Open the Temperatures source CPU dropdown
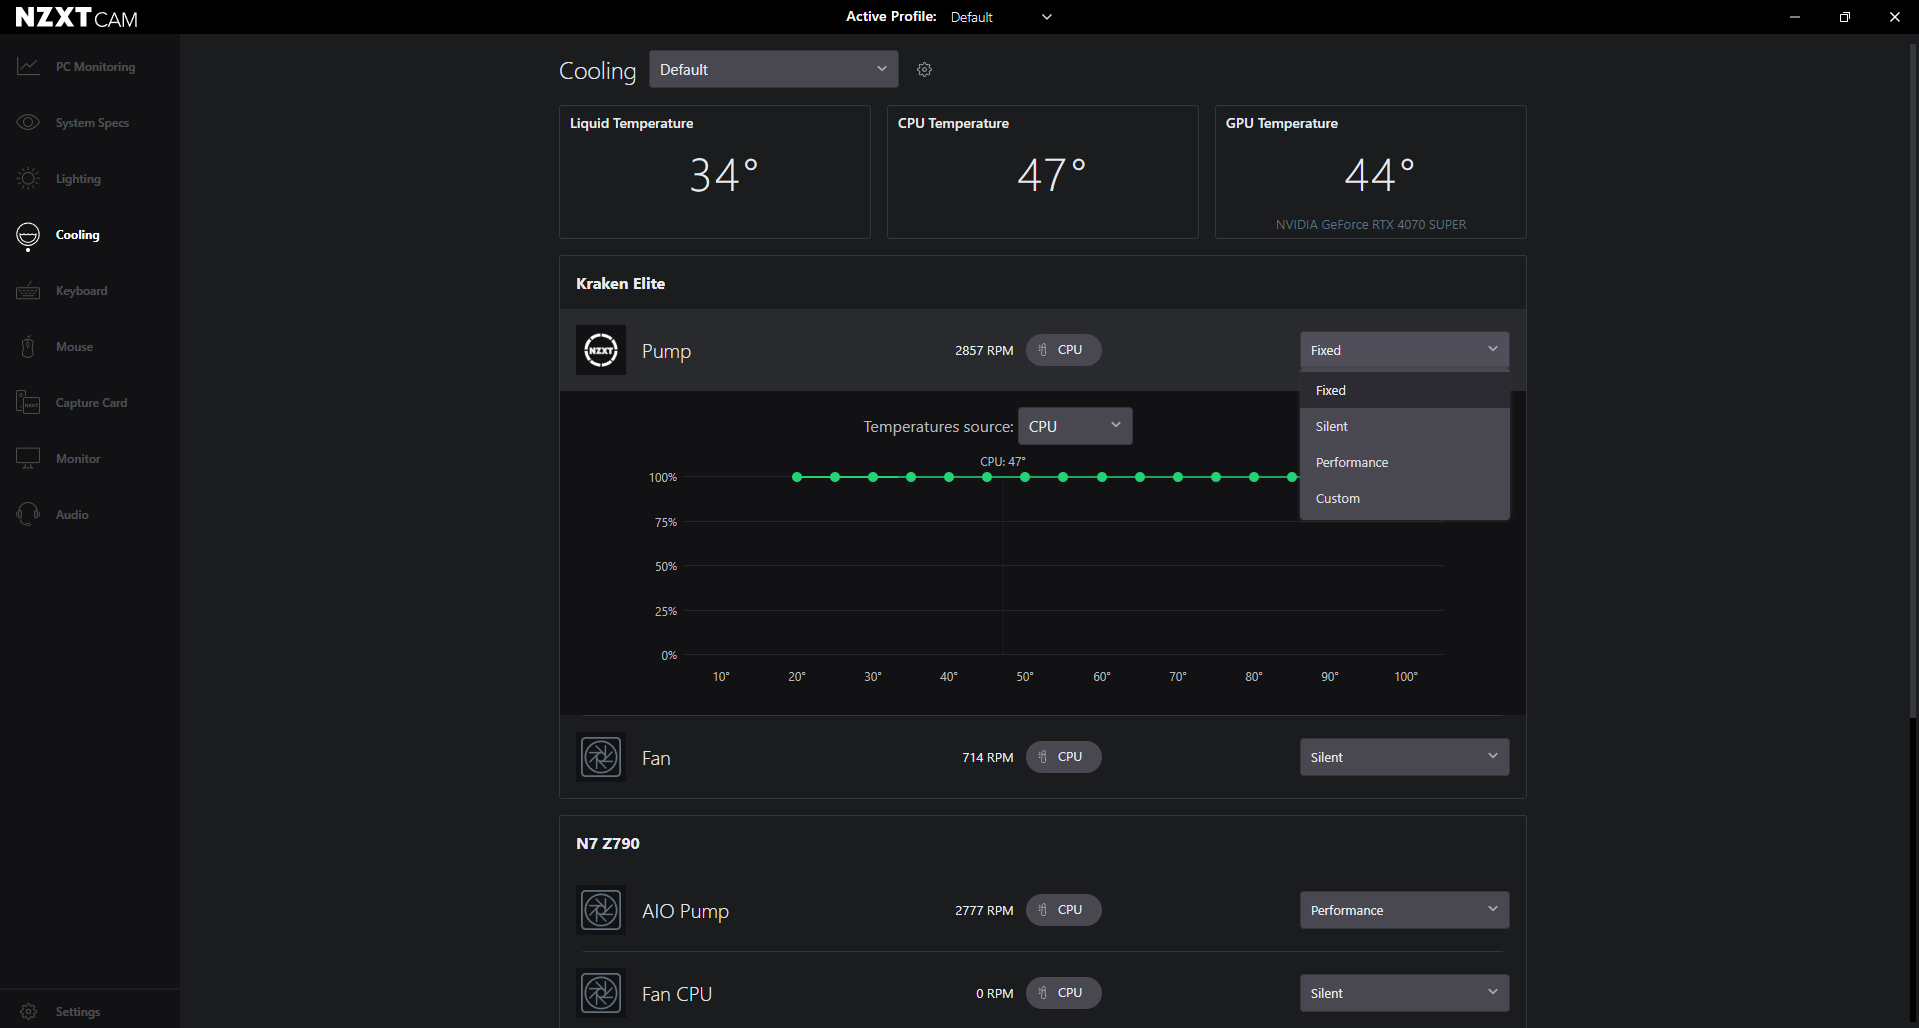Image resolution: width=1919 pixels, height=1028 pixels. click(1075, 426)
